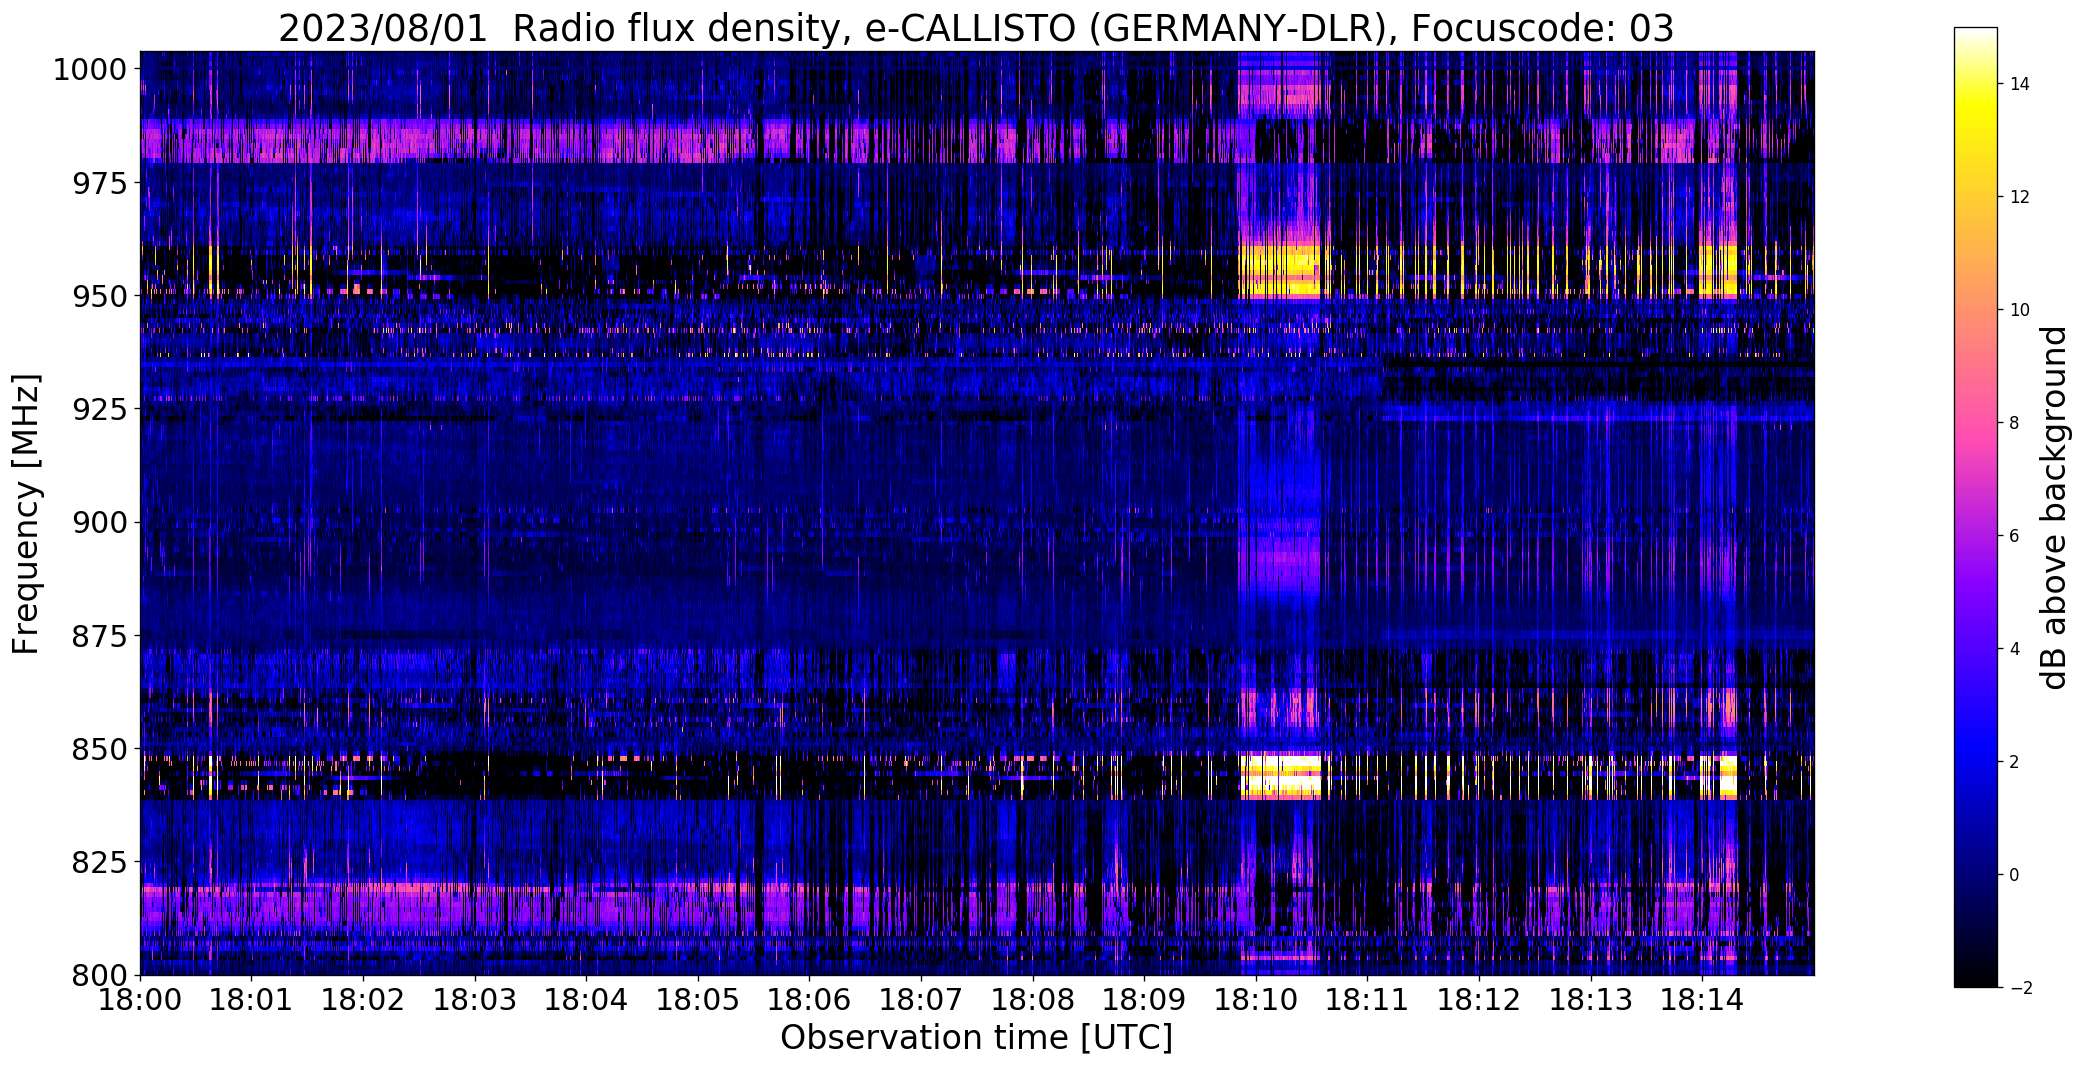Click the 18:02 time tick label
Image resolution: width=2085 pixels, height=1067 pixels.
tap(363, 1000)
